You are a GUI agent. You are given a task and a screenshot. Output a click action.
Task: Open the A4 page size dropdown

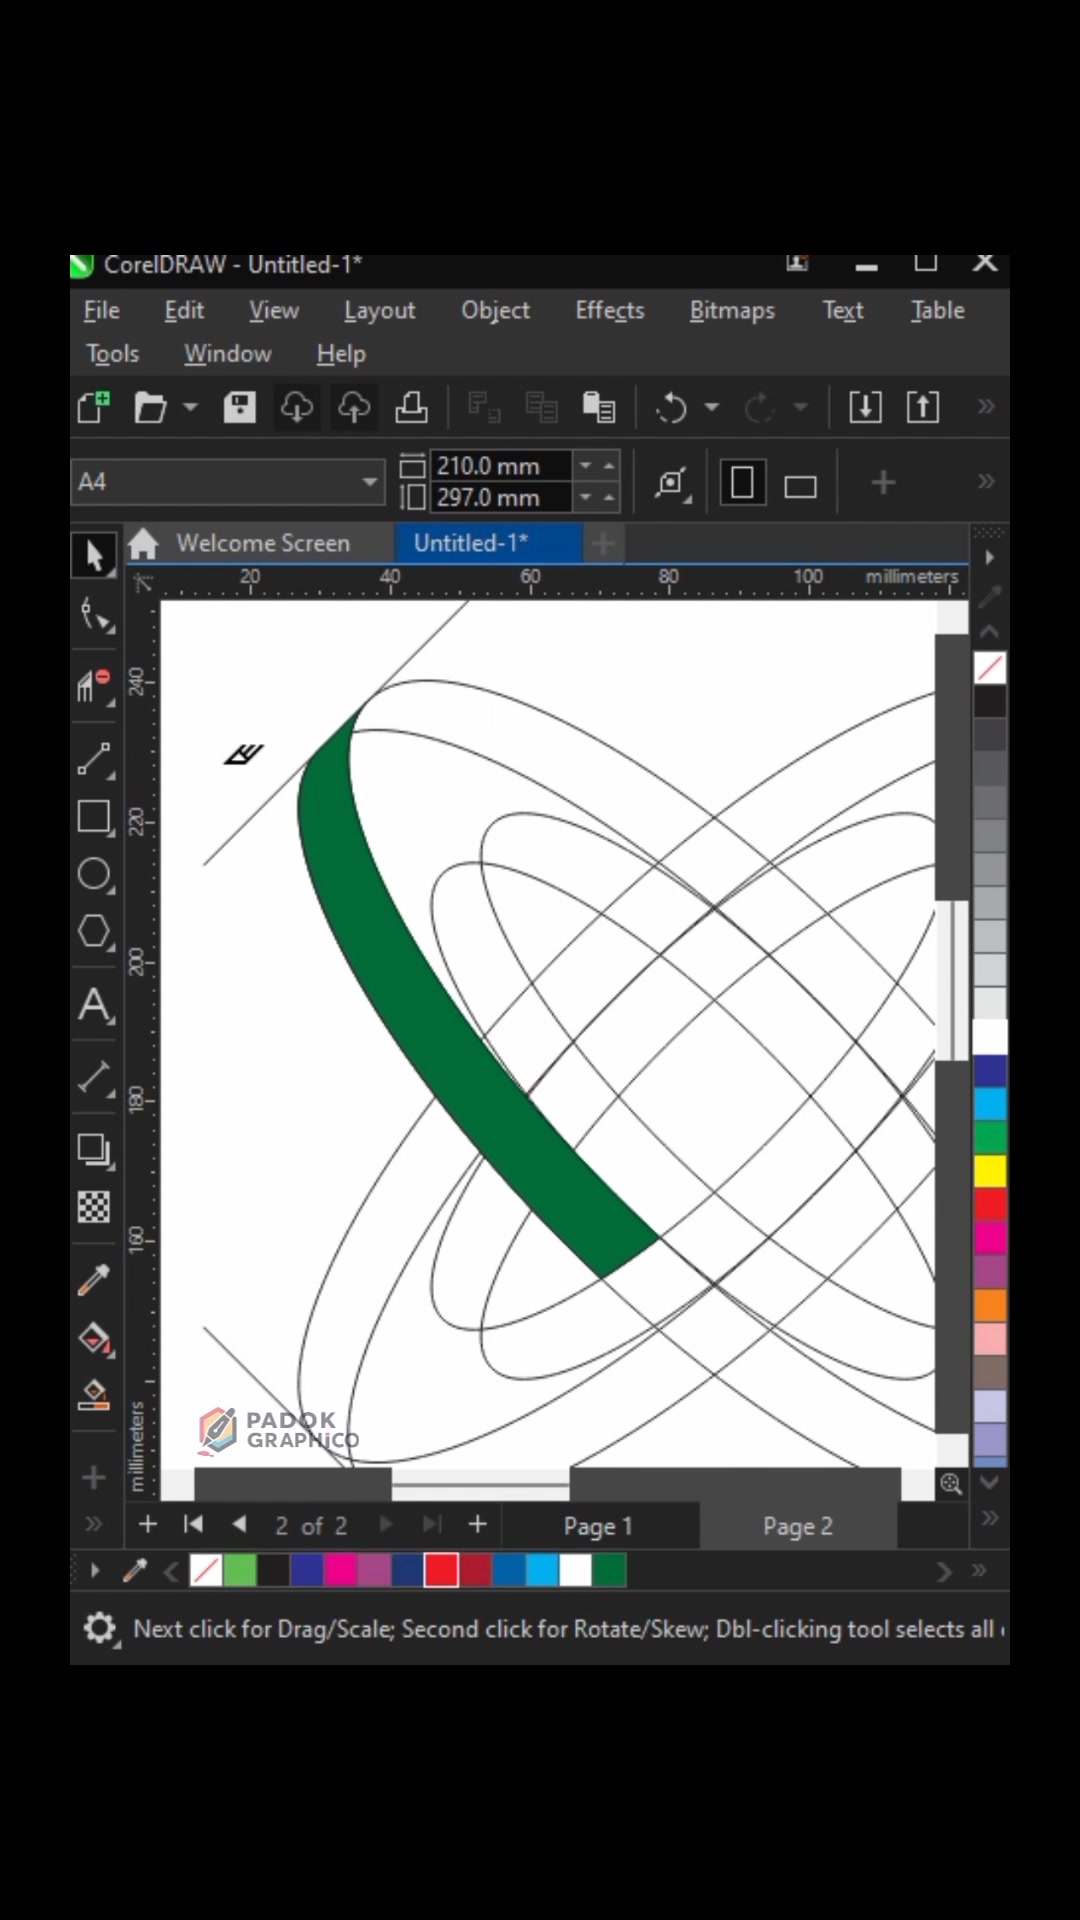371,482
